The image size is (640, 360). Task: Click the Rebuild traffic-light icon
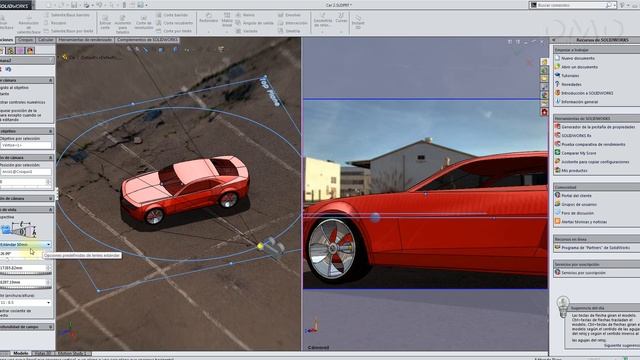[x=124, y=5]
